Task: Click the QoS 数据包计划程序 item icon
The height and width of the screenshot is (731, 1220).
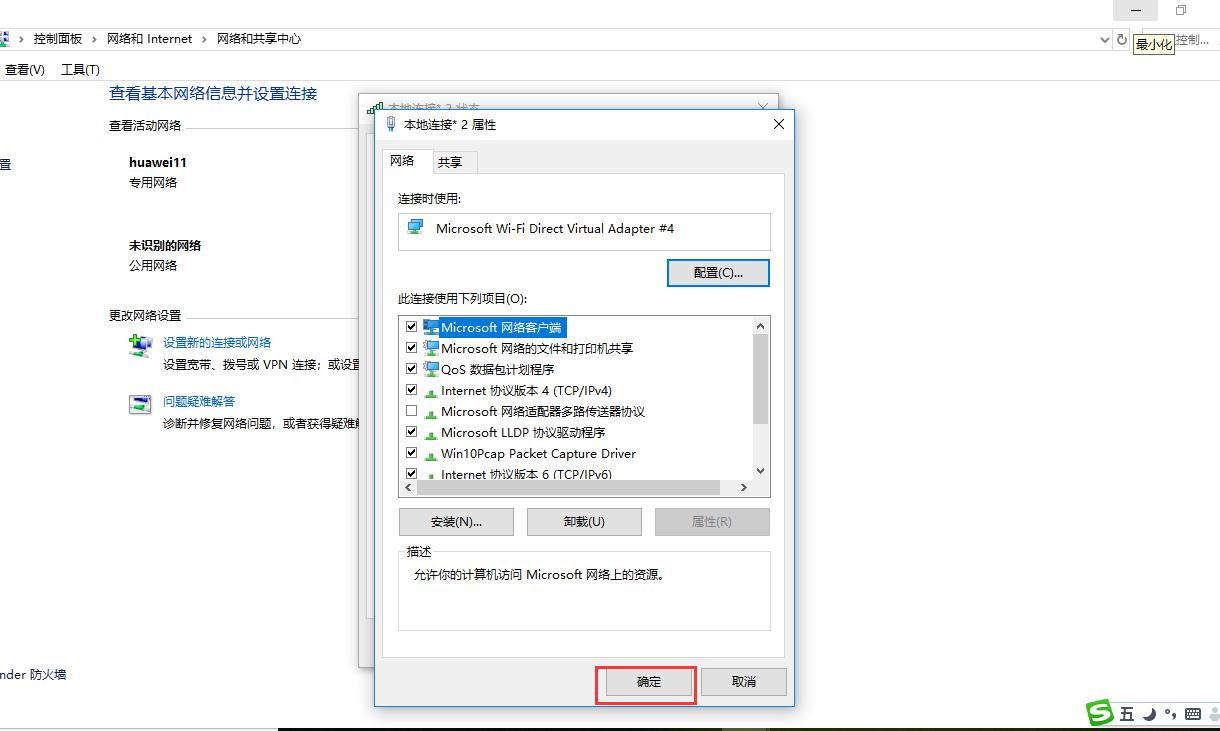Action: 431,369
